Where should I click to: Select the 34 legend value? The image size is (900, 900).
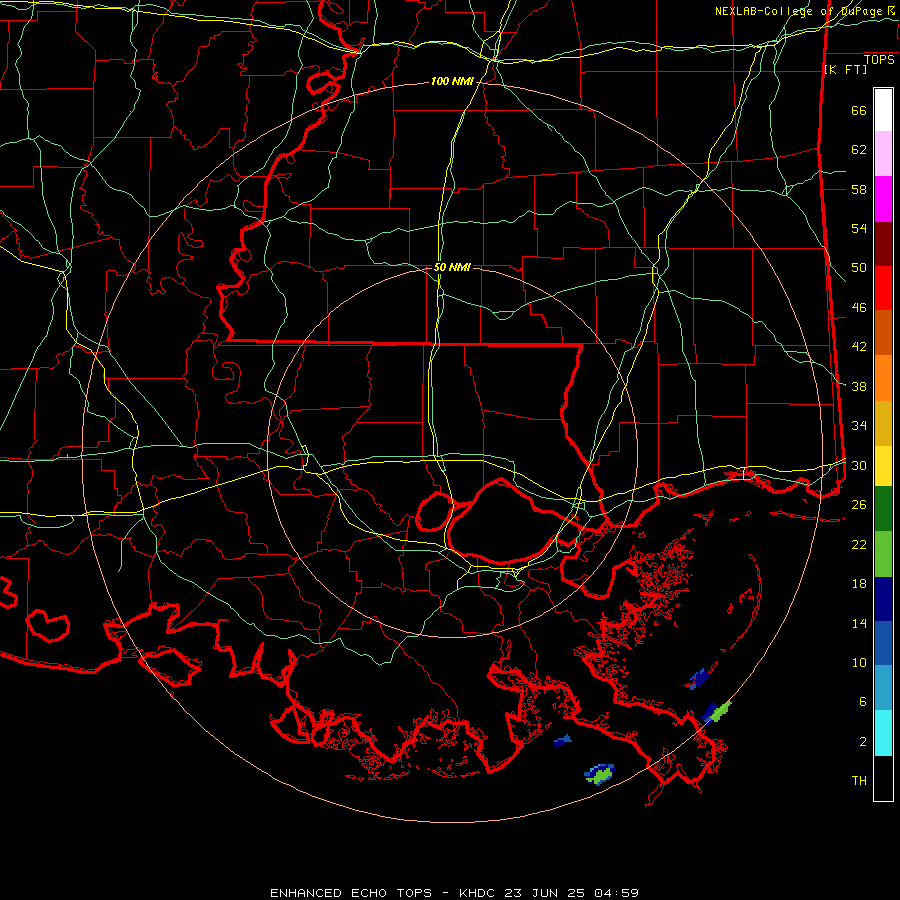point(859,426)
